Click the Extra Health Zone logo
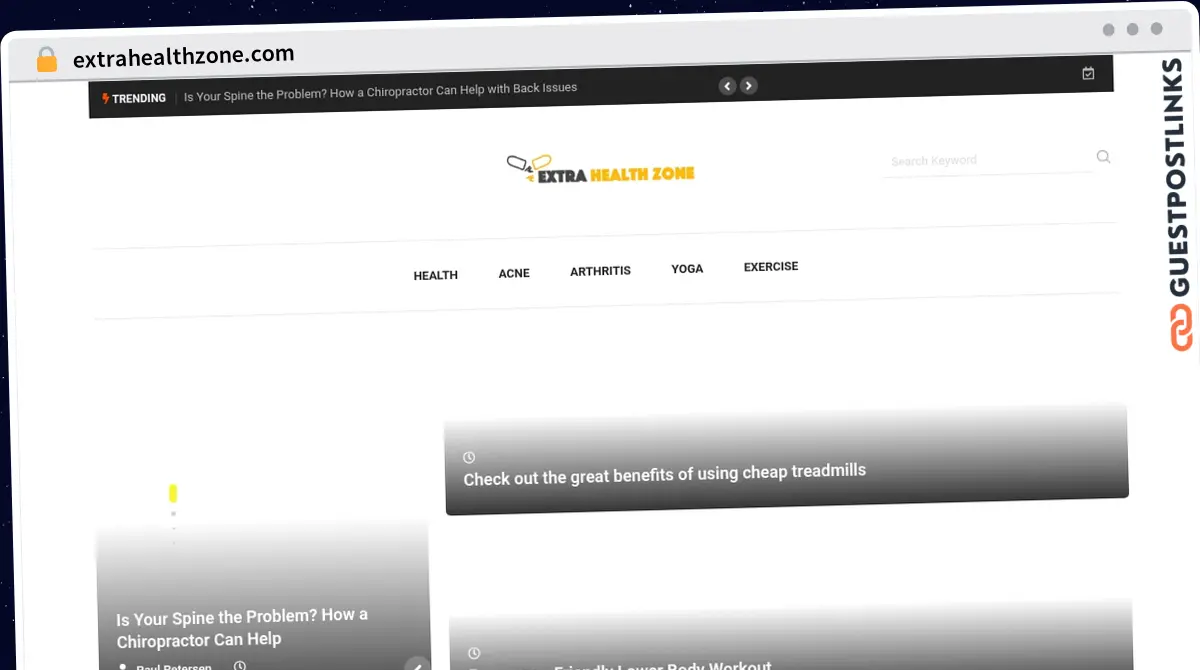 tap(601, 171)
